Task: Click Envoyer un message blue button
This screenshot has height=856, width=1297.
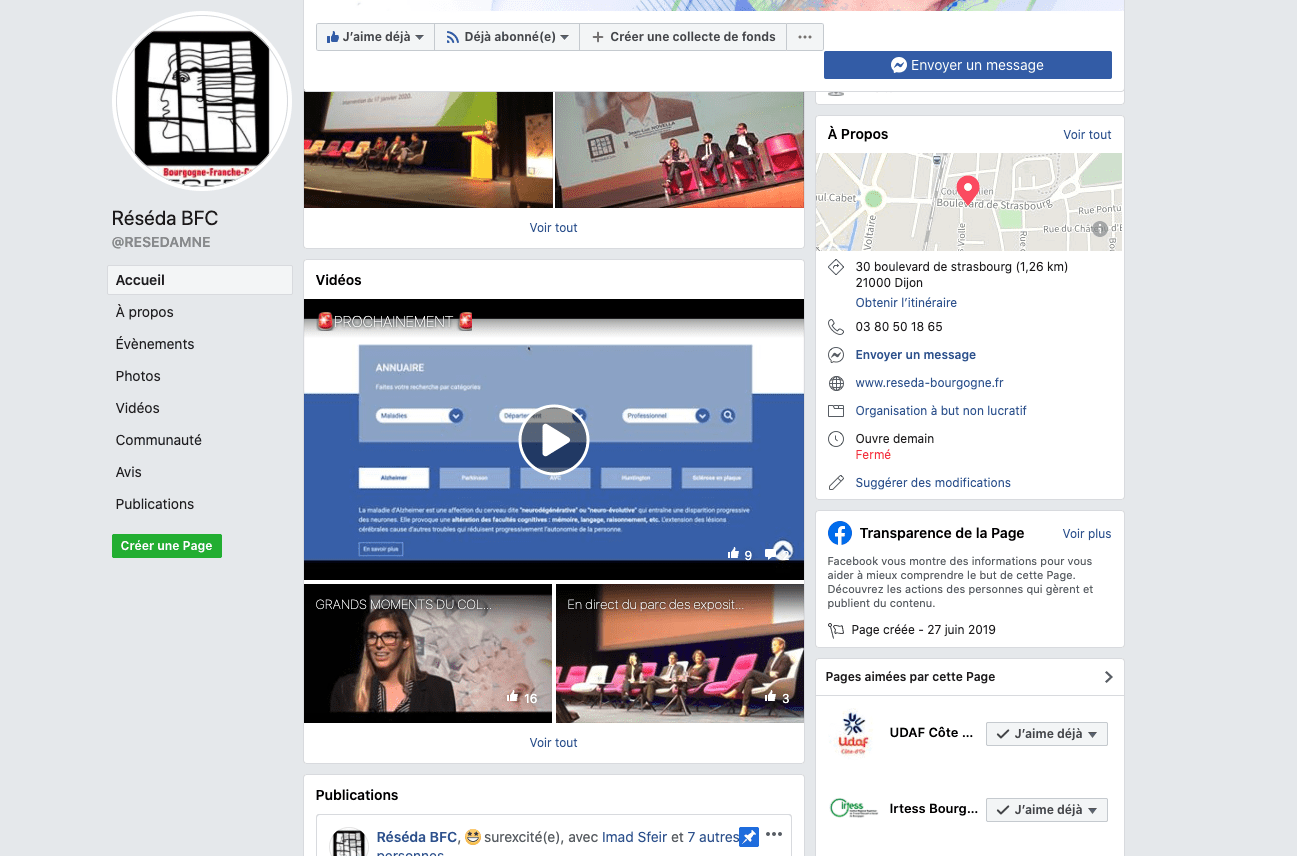Action: [967, 65]
